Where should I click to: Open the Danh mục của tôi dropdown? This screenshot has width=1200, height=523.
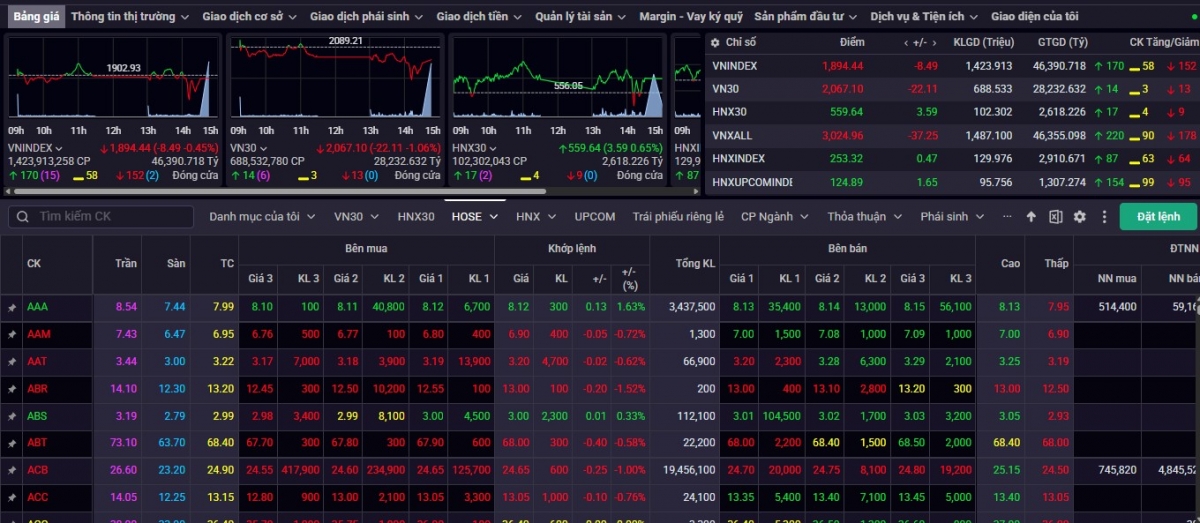coord(262,217)
